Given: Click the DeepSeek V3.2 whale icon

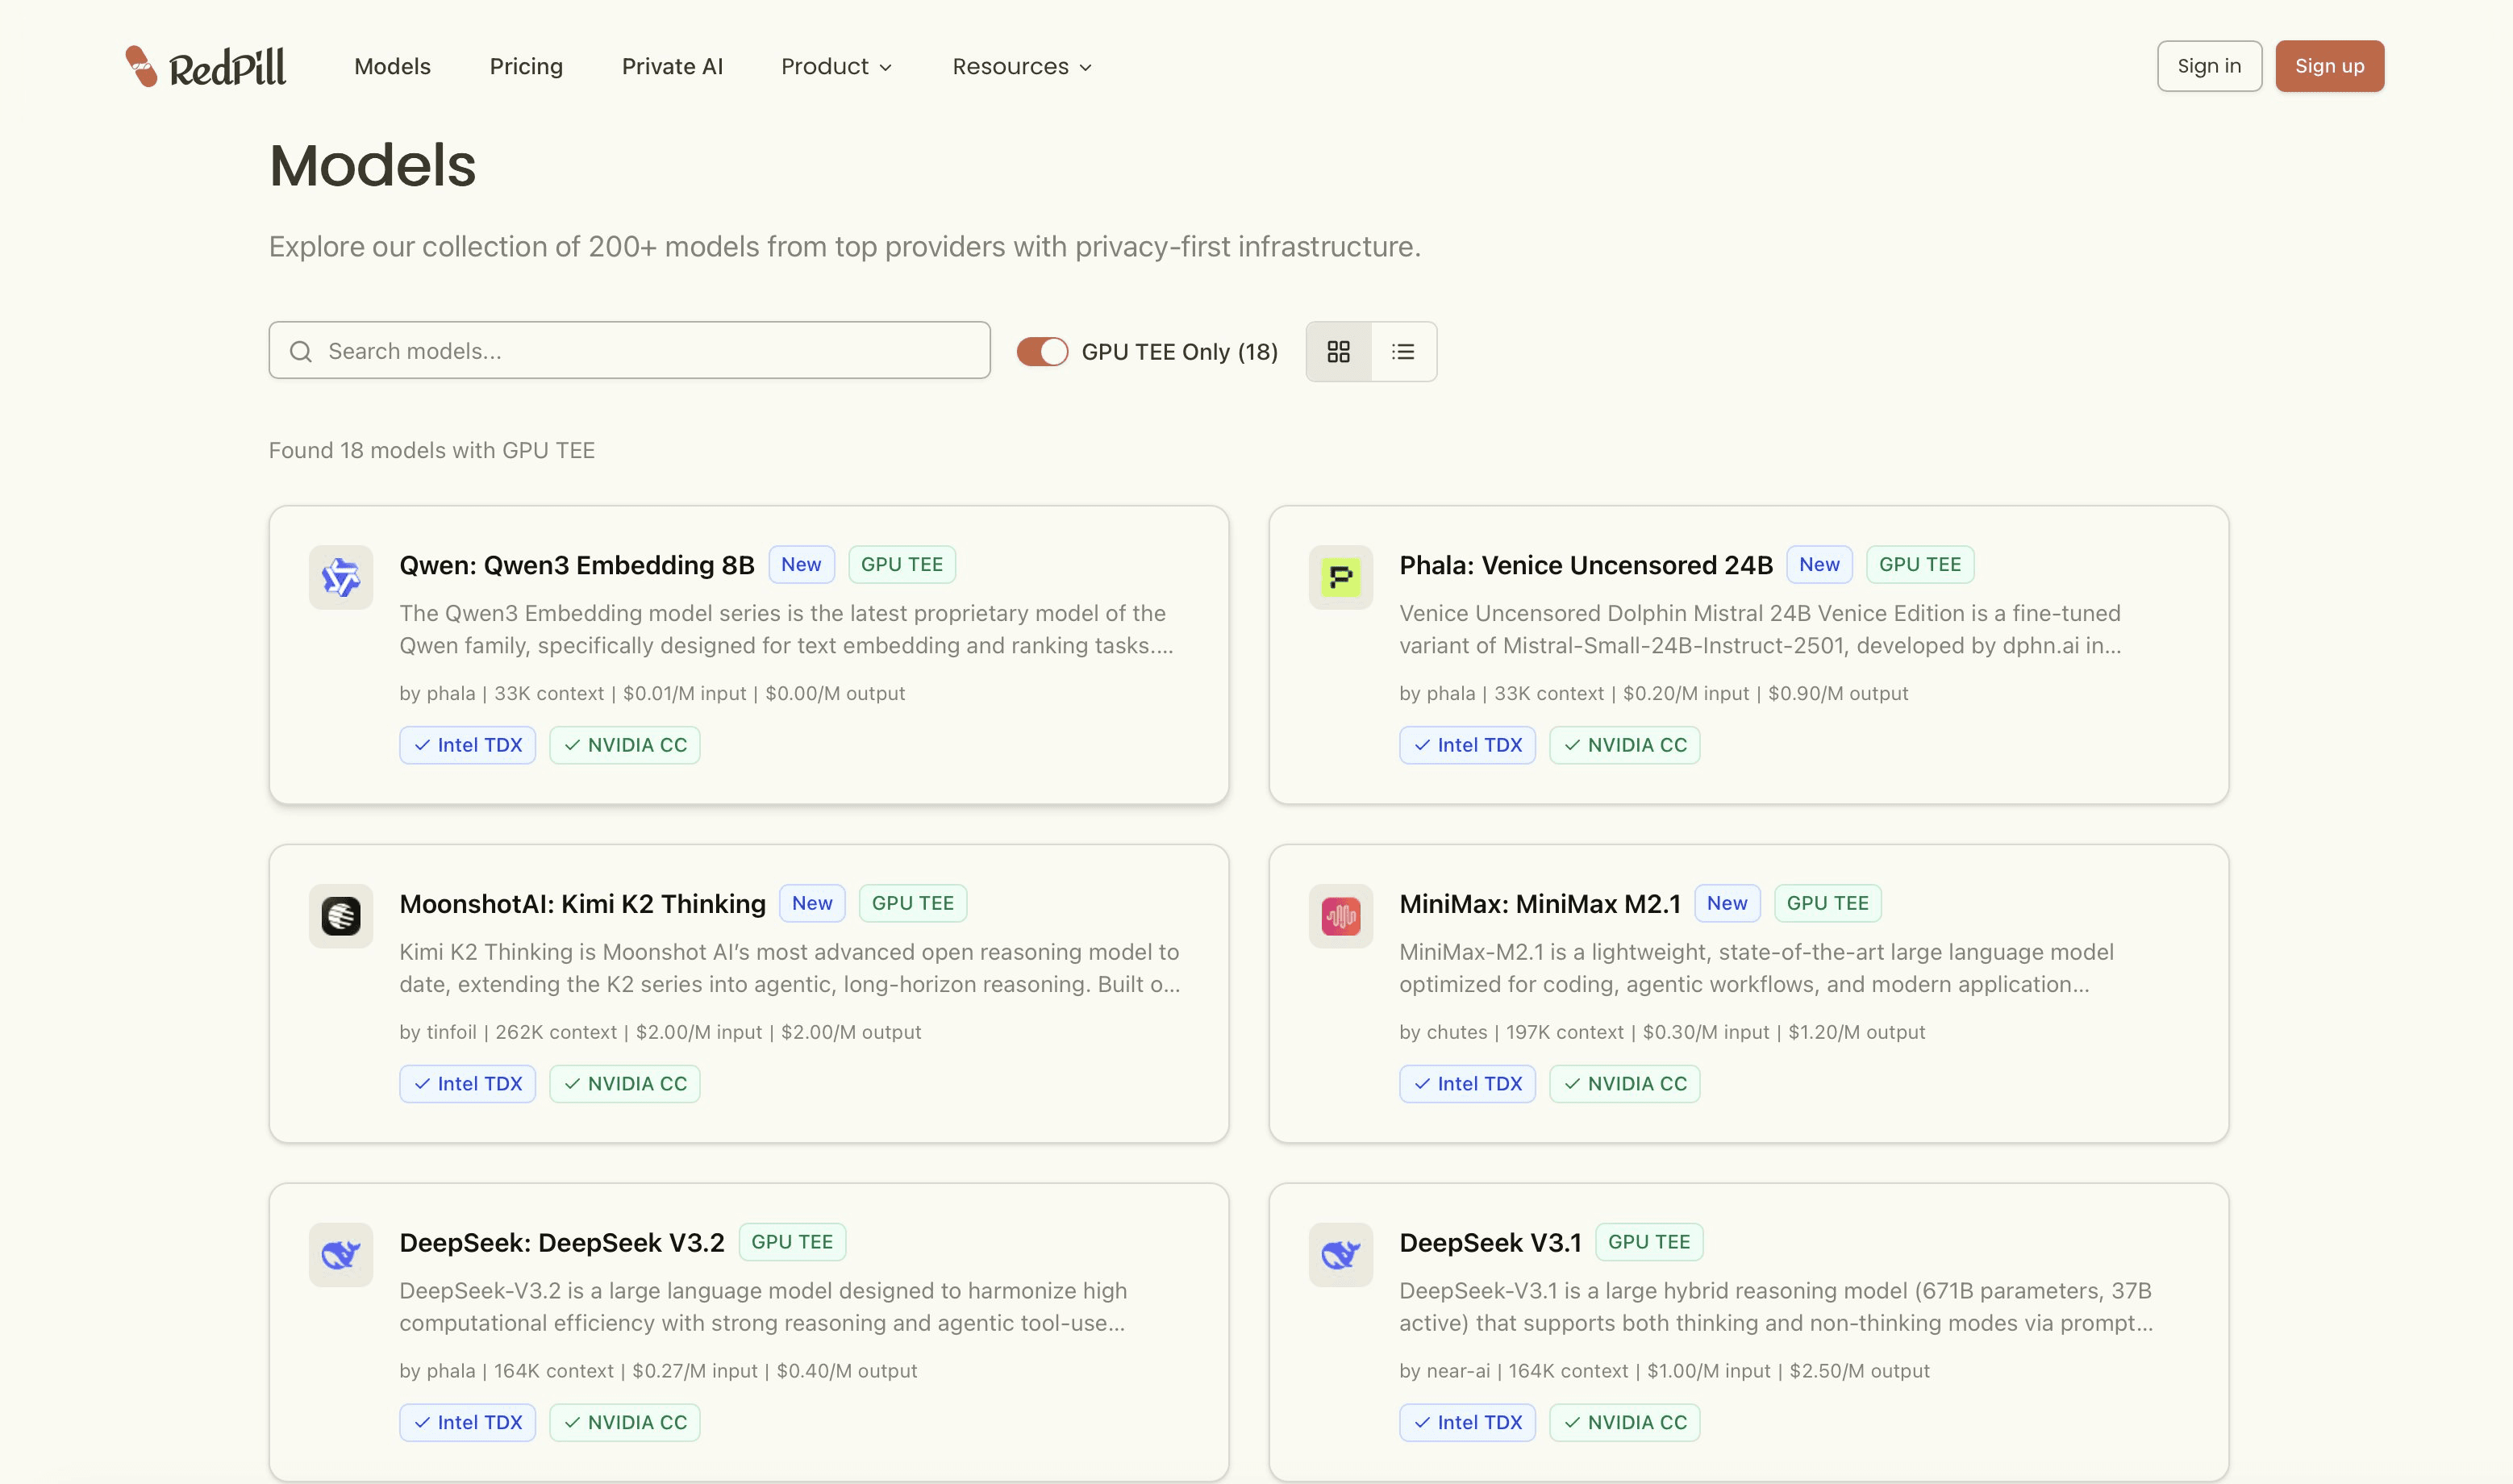Looking at the screenshot, I should (x=341, y=1254).
